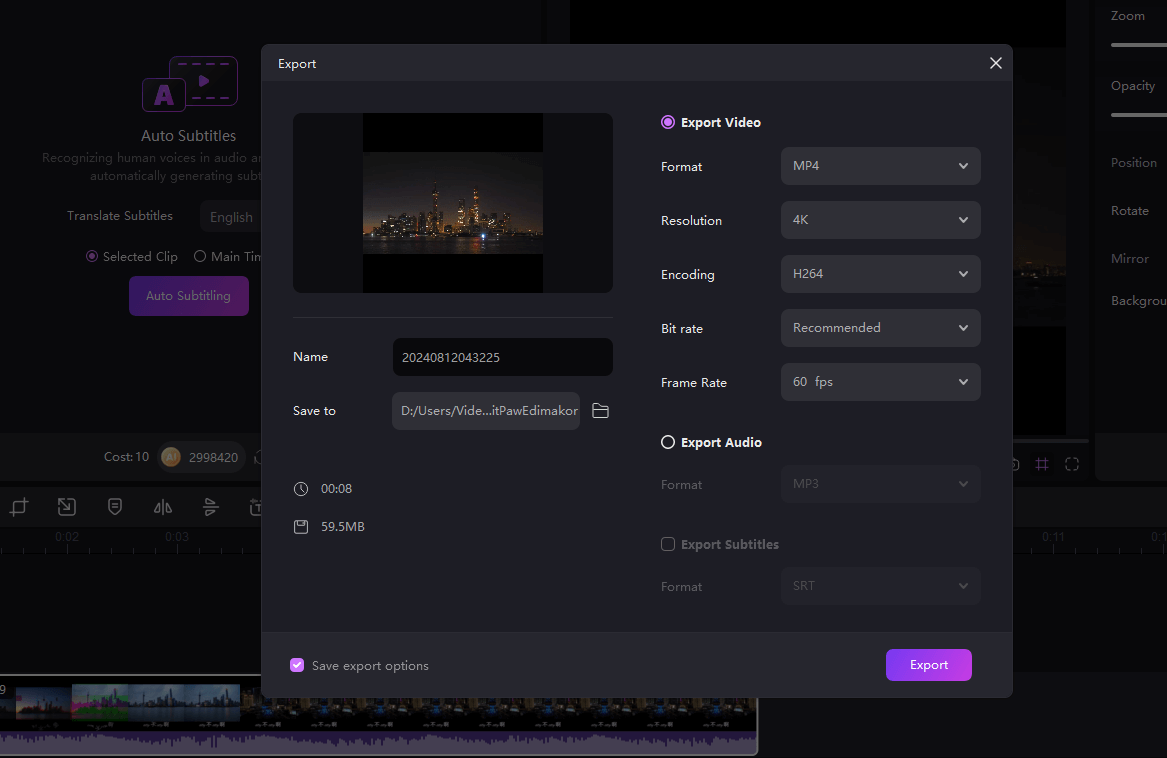
Task: Expand the Encoding dropdown showing H264
Action: [880, 274]
